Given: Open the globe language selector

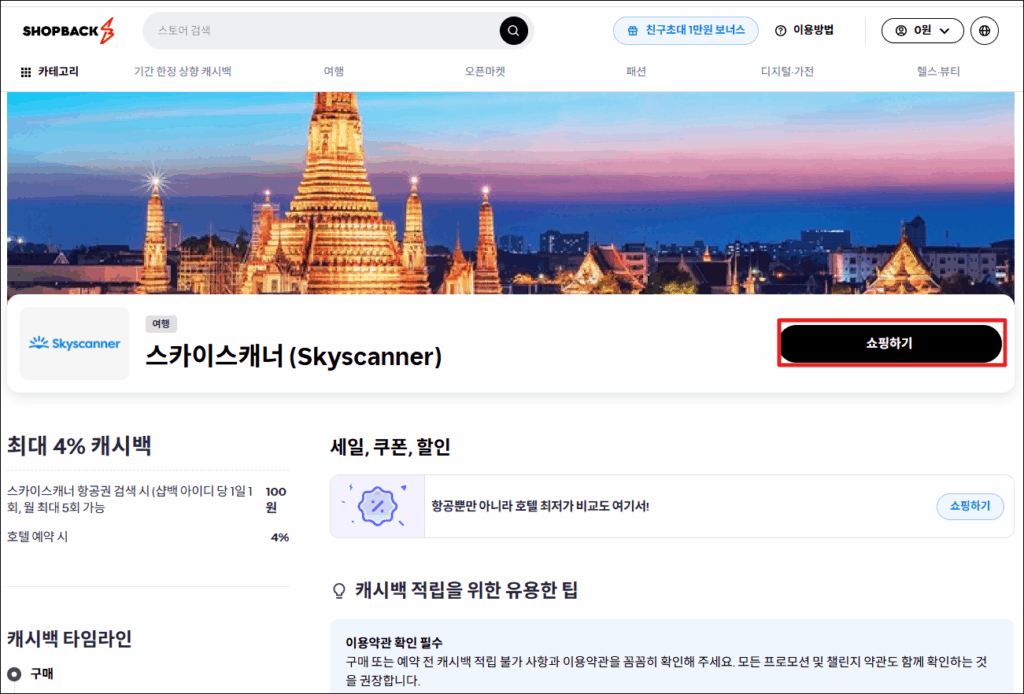Looking at the screenshot, I should point(984,31).
